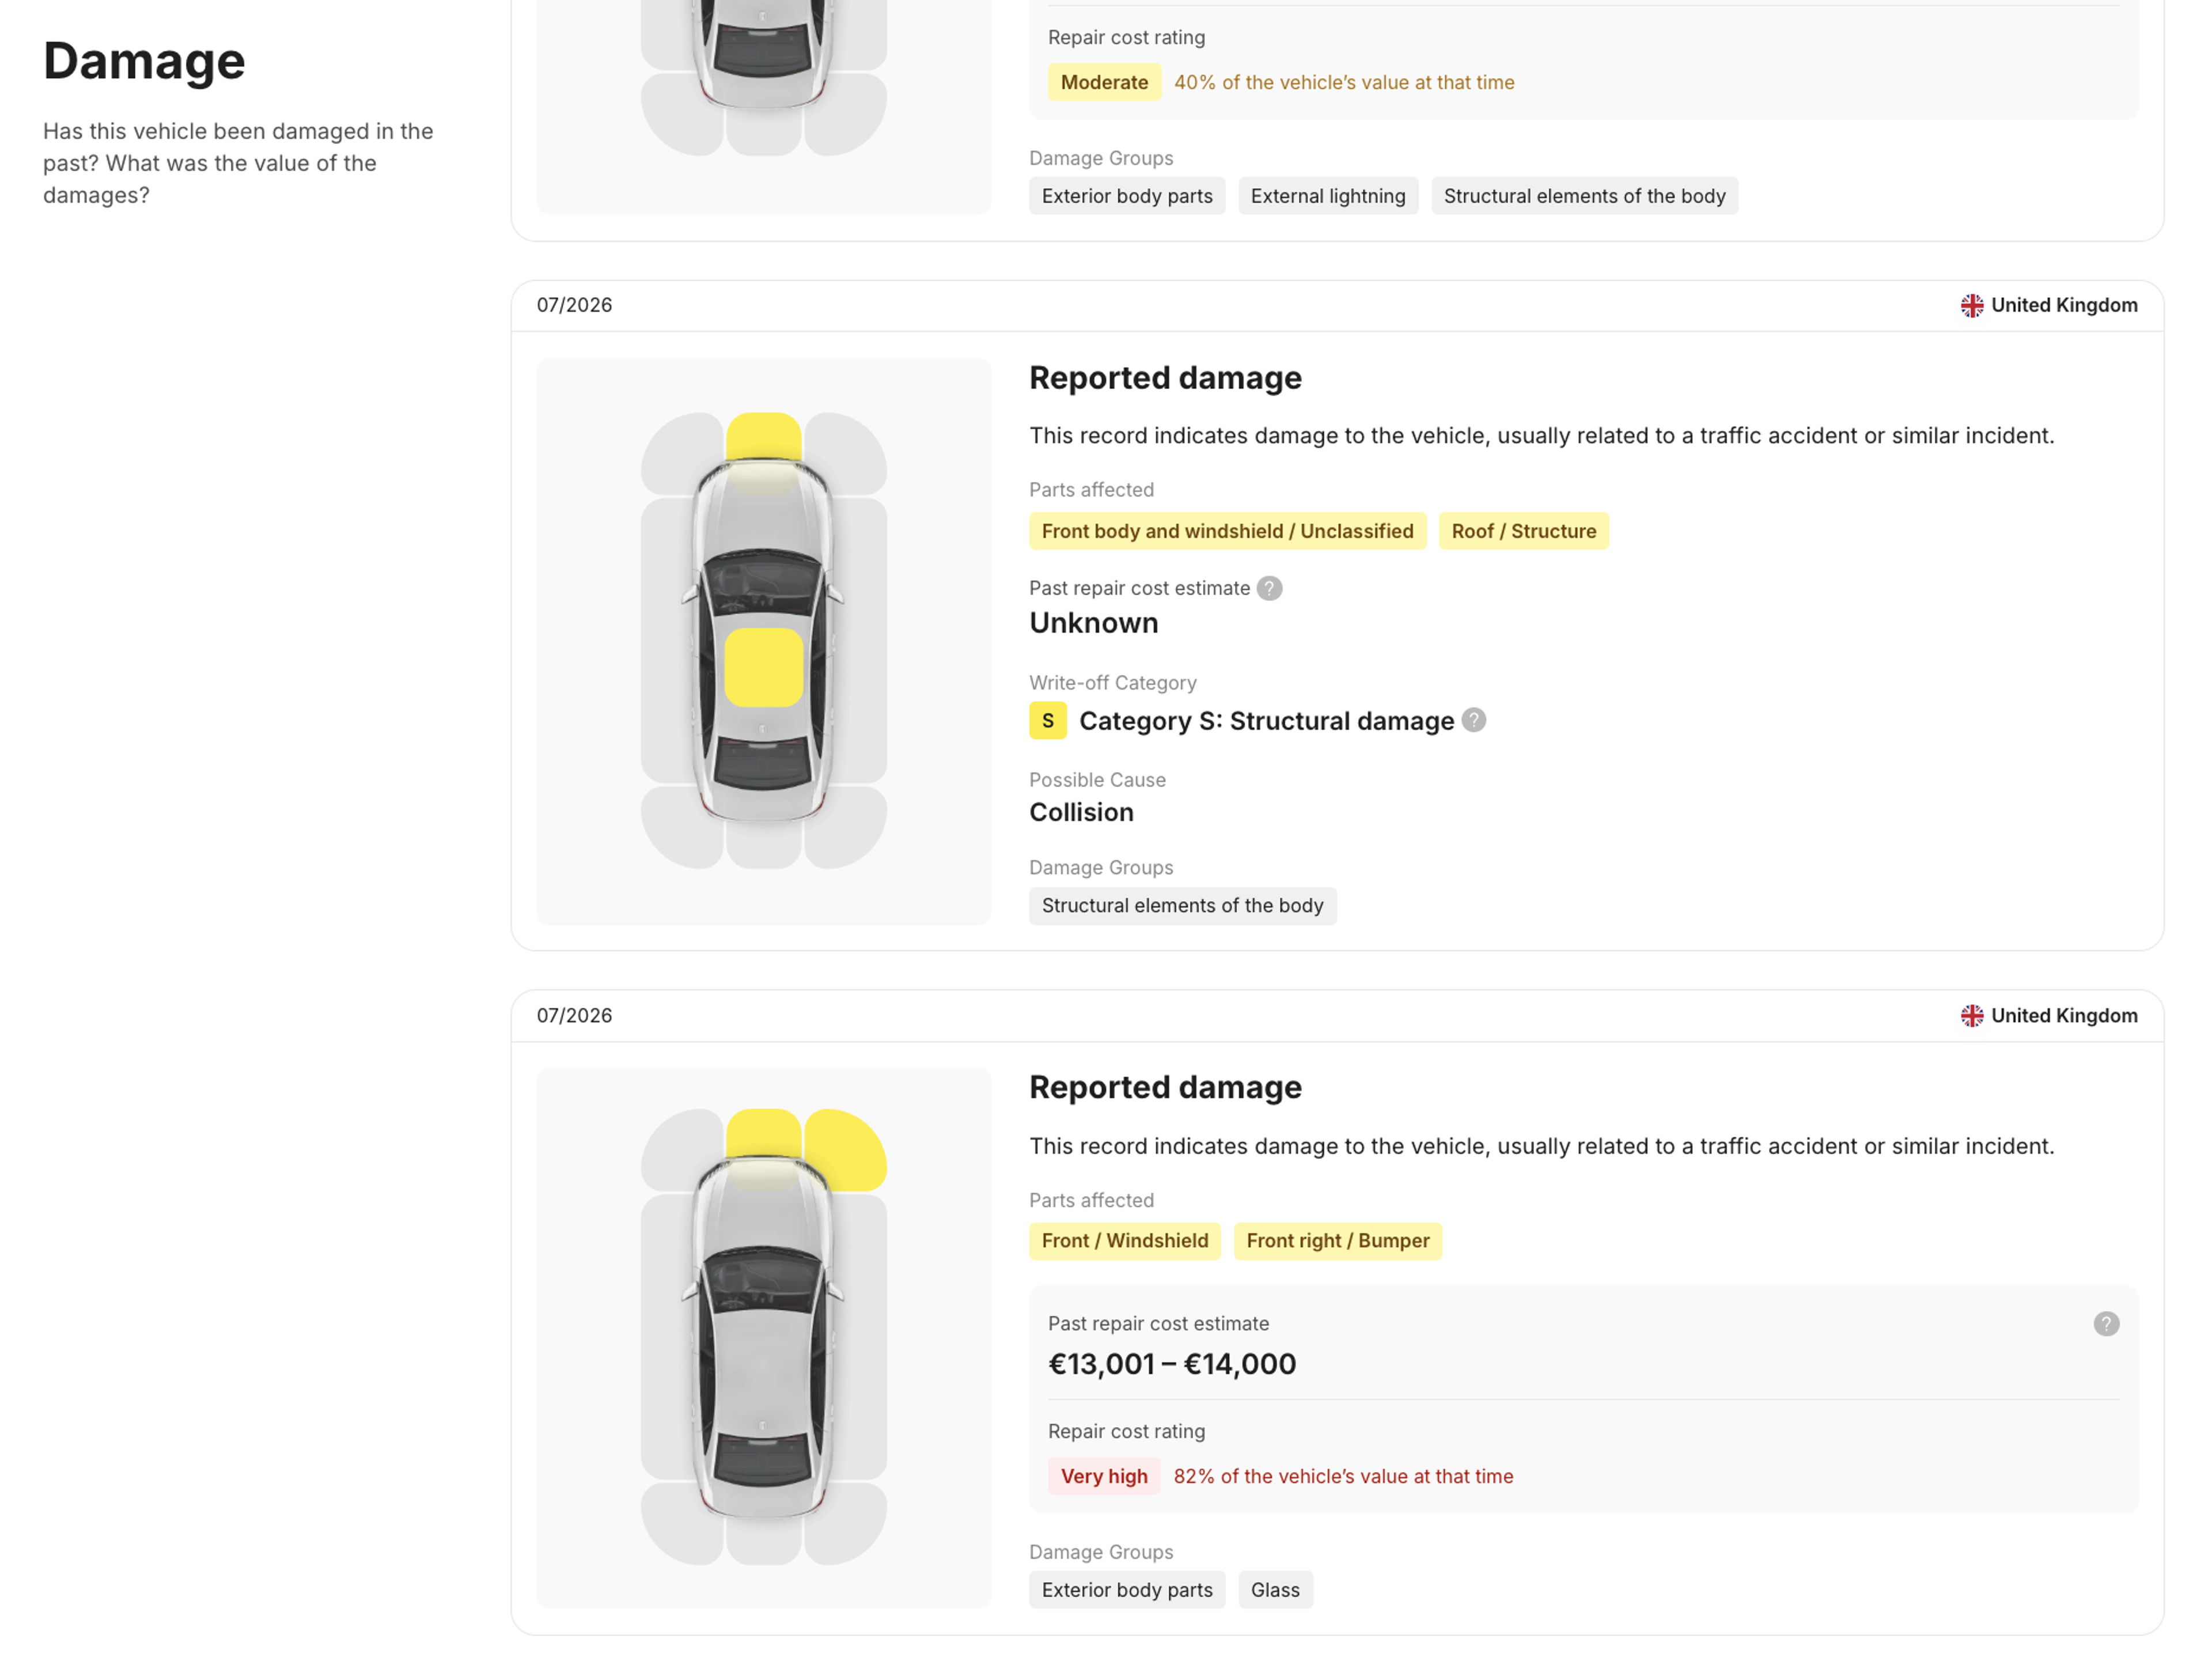
Task: Click the Damage section heading
Action: [x=144, y=61]
